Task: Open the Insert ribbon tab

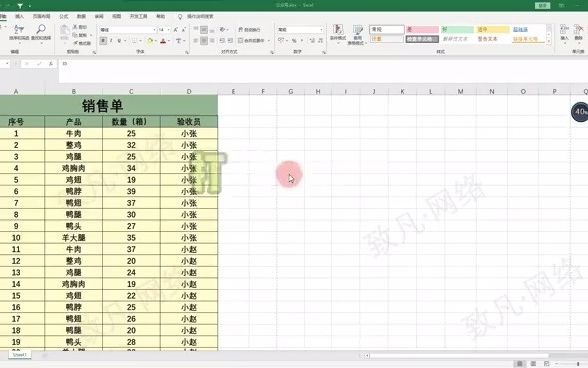Action: pos(19,17)
